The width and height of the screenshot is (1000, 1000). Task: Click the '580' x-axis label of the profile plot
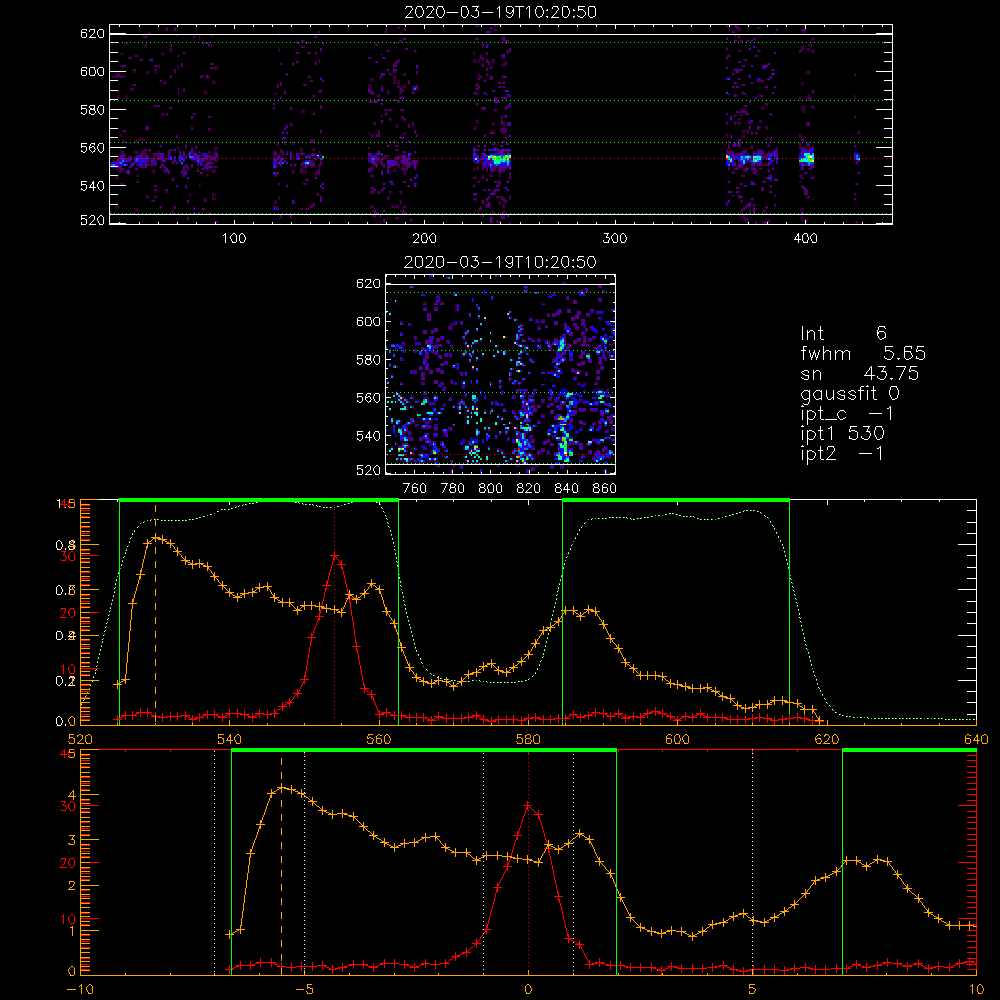pos(528,739)
